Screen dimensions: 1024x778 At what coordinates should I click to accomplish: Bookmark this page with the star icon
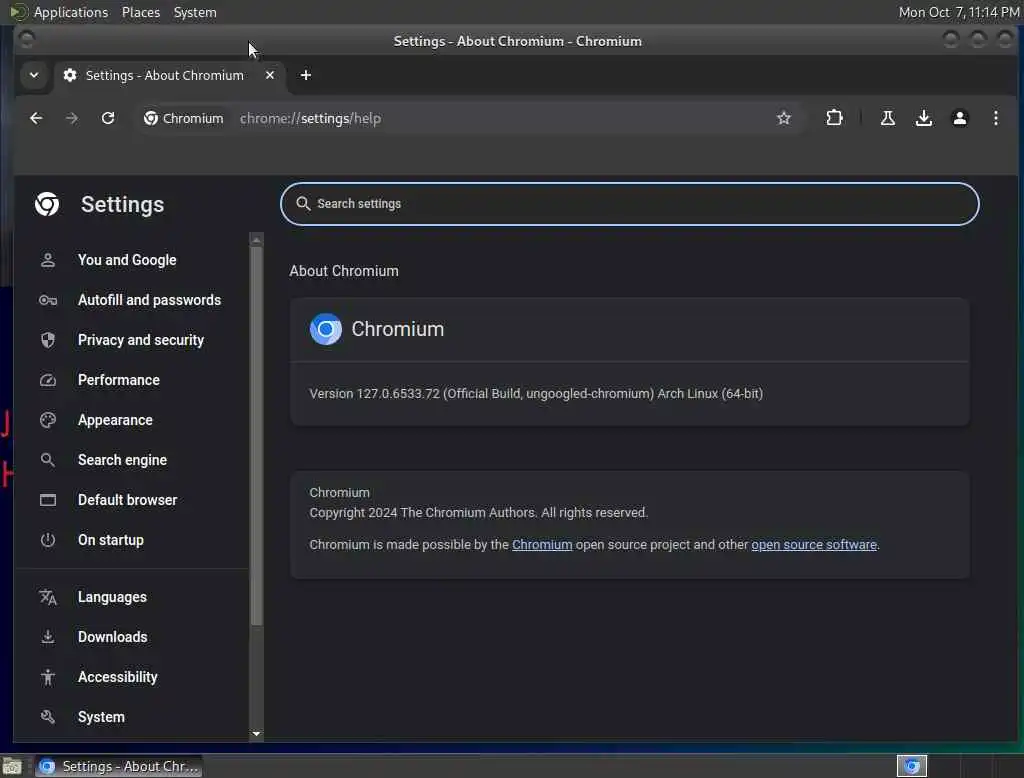pyautogui.click(x=784, y=118)
